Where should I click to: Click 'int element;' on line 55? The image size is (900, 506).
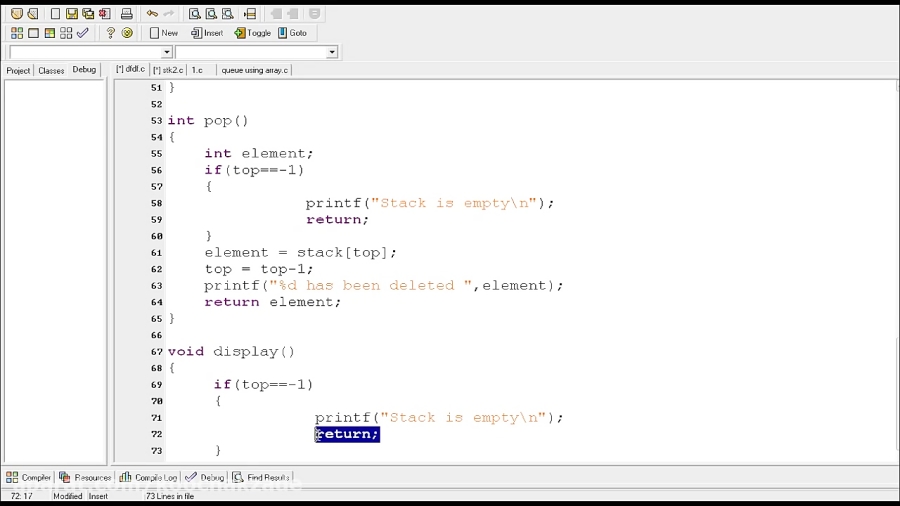click(259, 154)
